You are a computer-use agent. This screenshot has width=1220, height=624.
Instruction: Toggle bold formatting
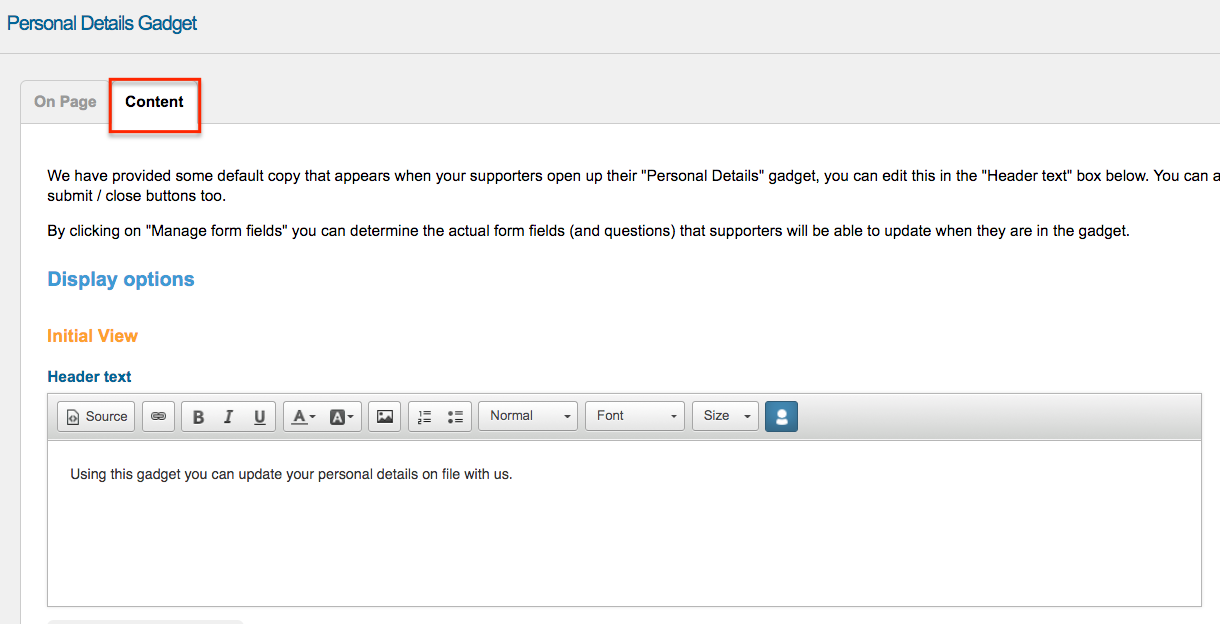pyautogui.click(x=198, y=417)
